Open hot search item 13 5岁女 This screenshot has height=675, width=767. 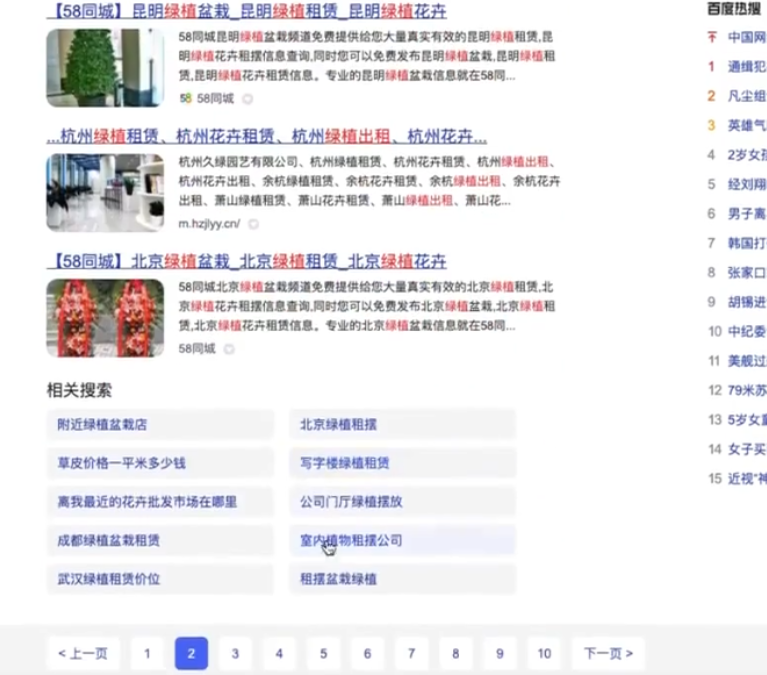tap(747, 420)
